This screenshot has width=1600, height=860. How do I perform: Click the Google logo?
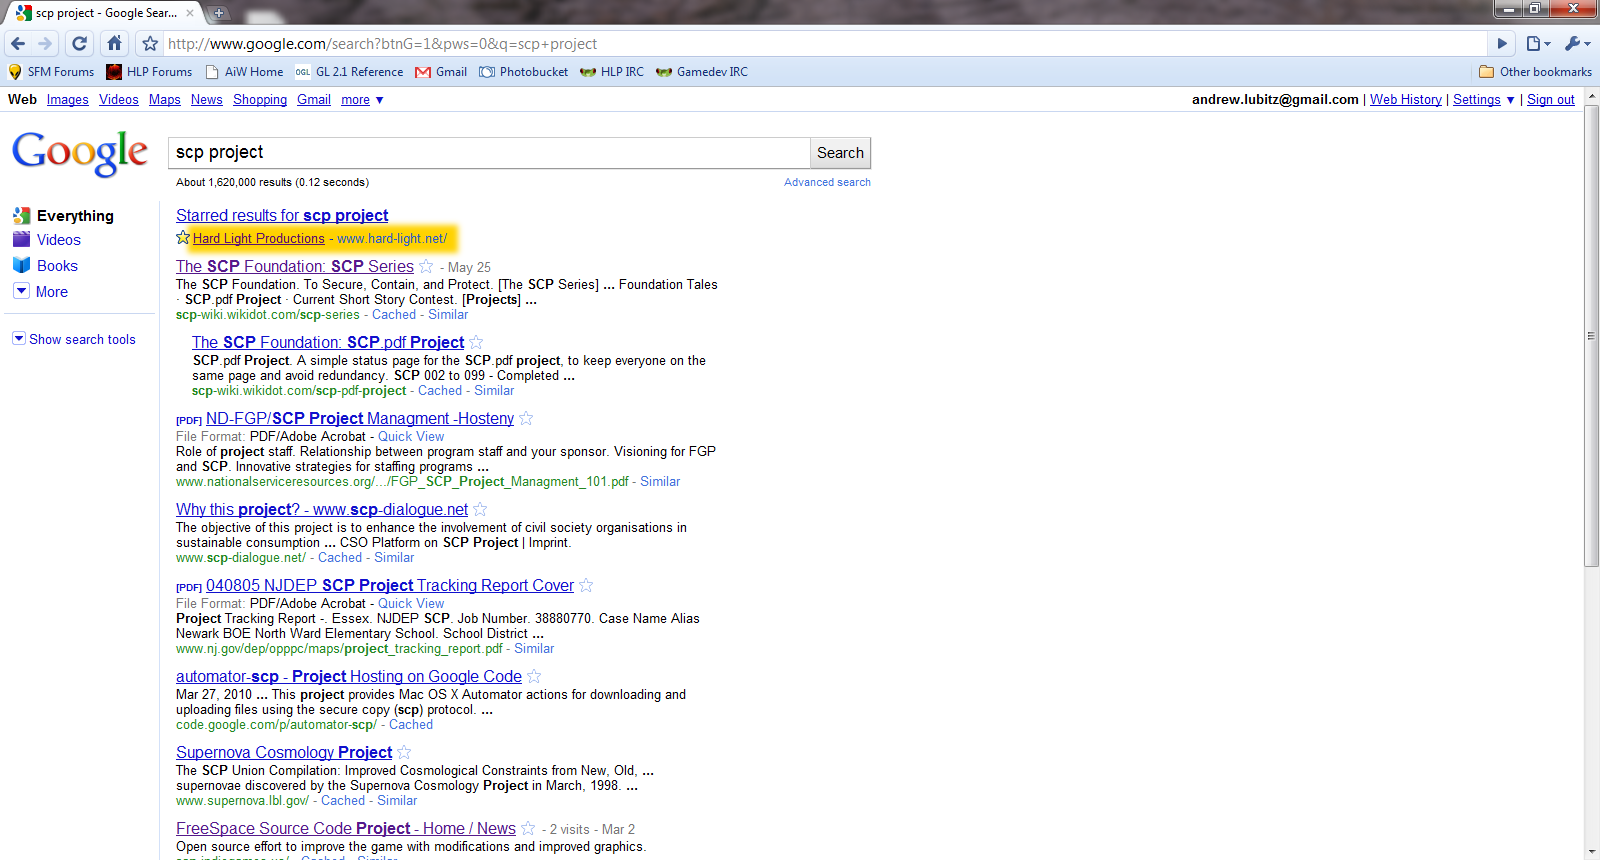pyautogui.click(x=80, y=153)
